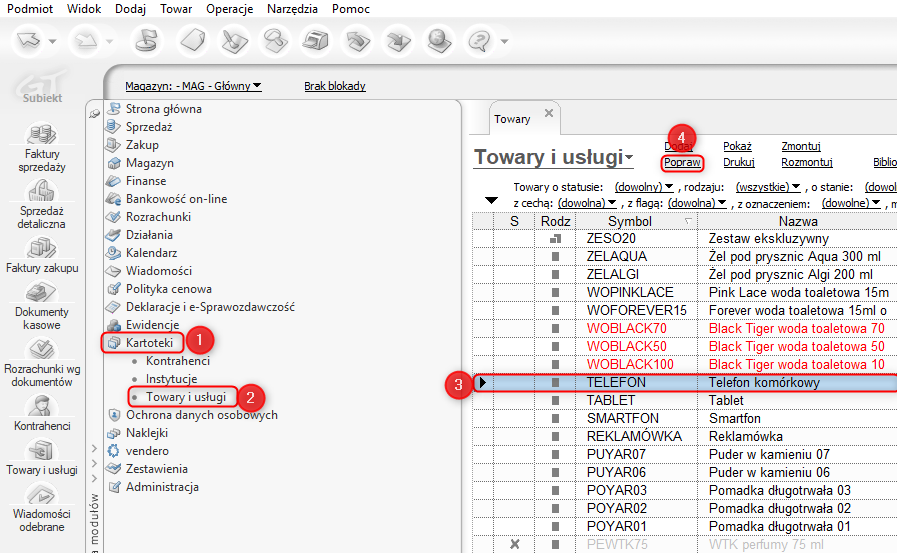
Task: Open the Magazyn MAG Główny dropdown
Action: (193, 86)
